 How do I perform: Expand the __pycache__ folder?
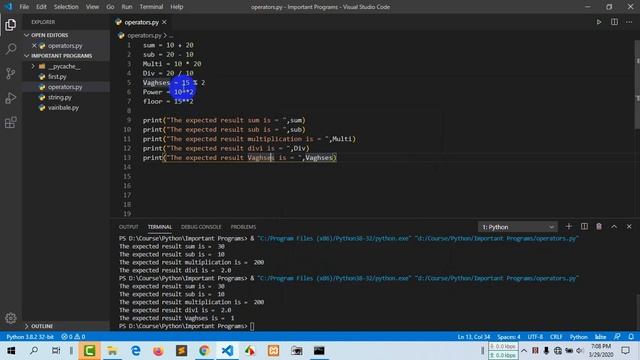[33, 66]
